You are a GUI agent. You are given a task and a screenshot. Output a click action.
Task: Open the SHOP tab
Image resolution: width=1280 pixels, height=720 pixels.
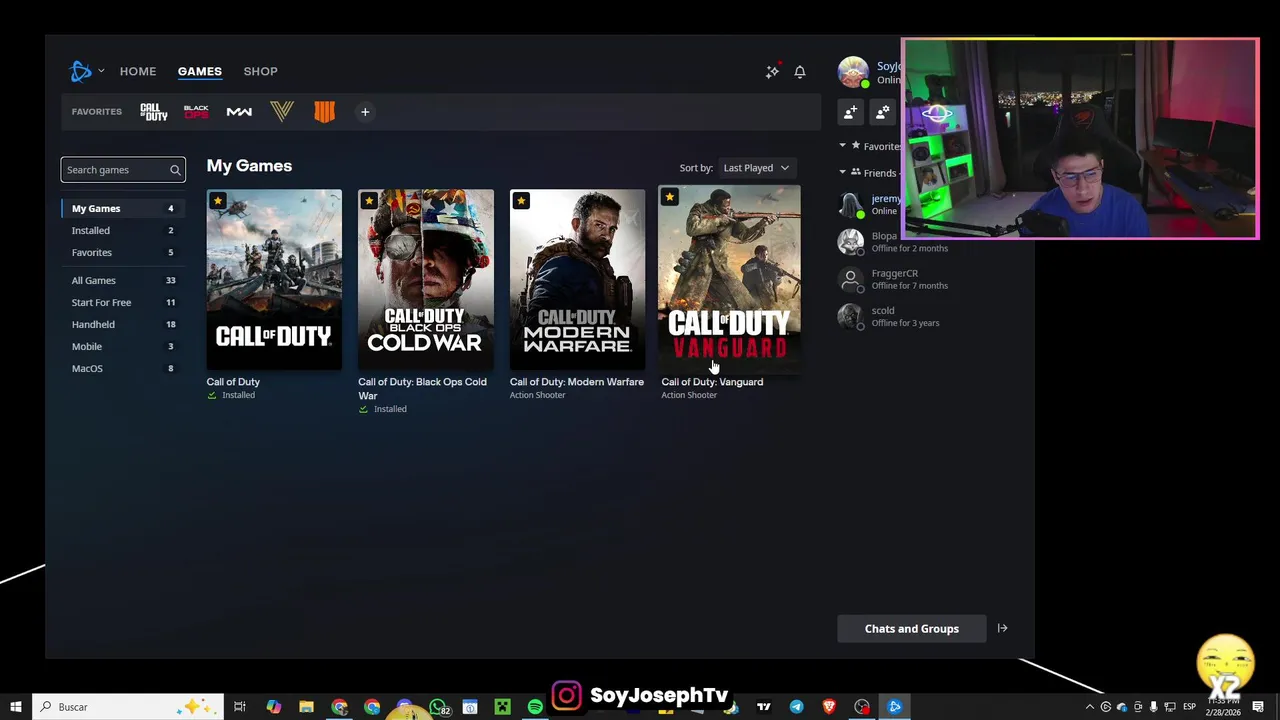coord(260,71)
